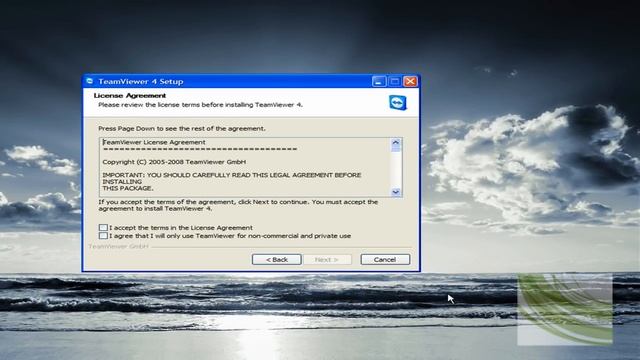The width and height of the screenshot is (640, 360).
Task: Click the disabled maximize button in title bar
Action: [394, 81]
